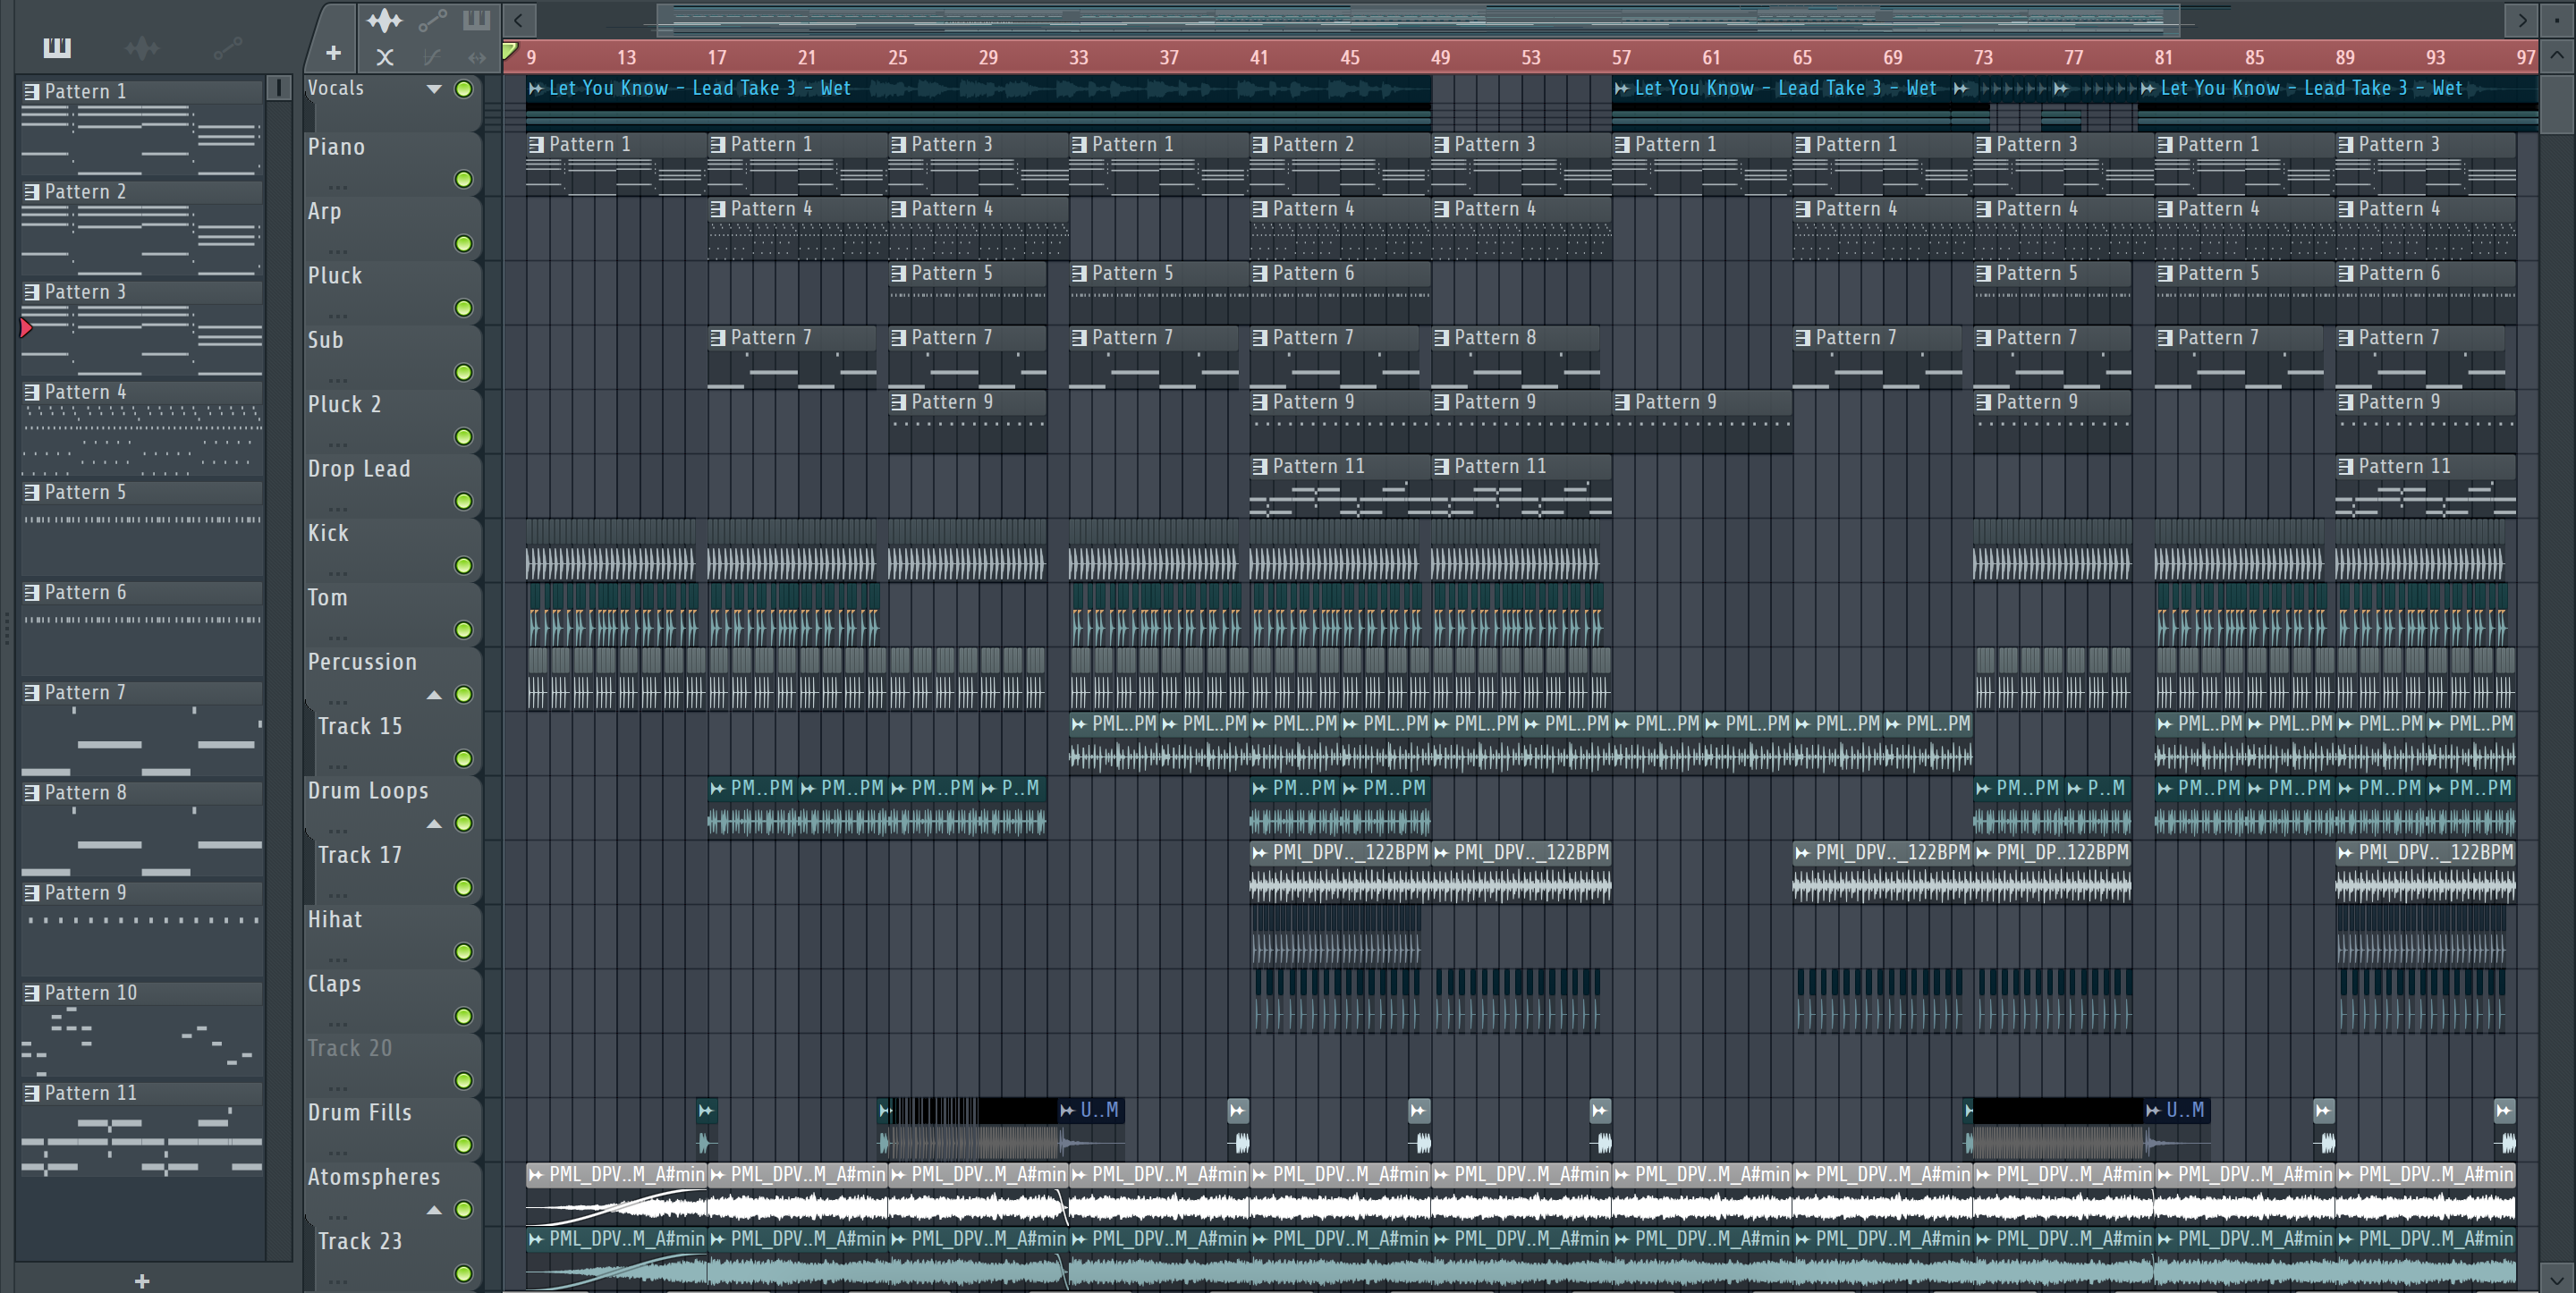
Task: Click the picker panel scrollbar handle beside Pattern 1
Action: [x=278, y=88]
